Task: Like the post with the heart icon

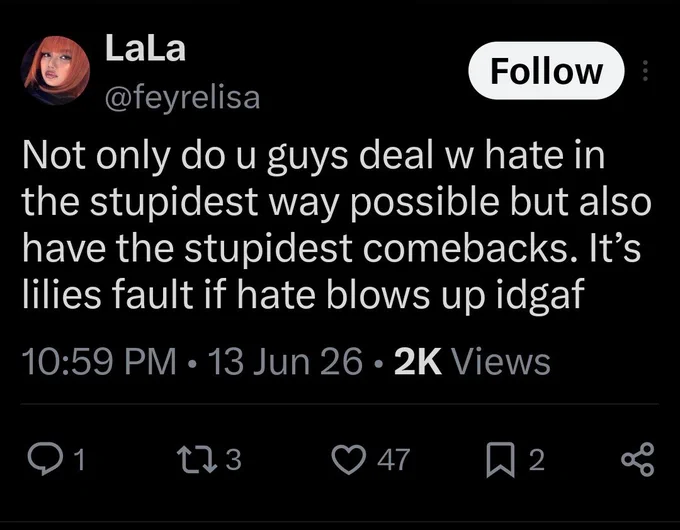Action: 349,460
